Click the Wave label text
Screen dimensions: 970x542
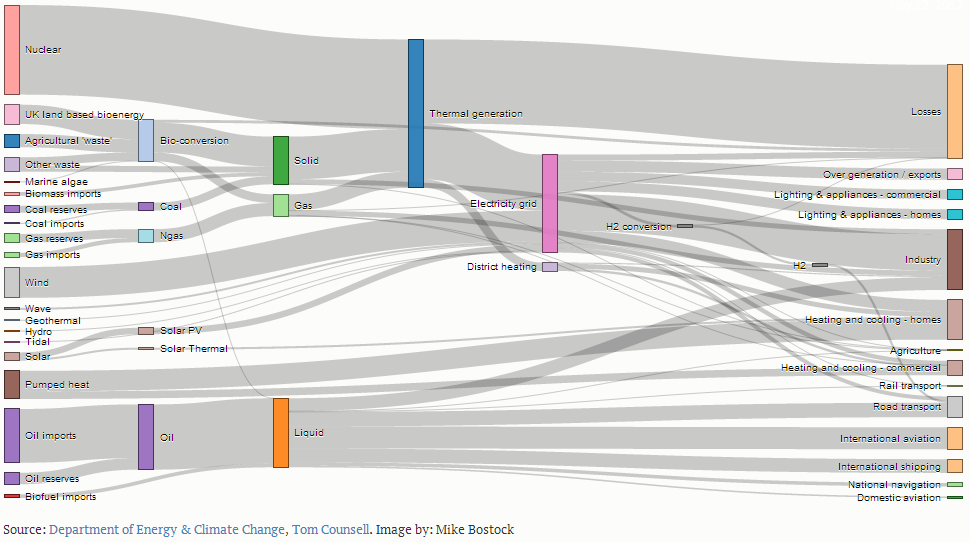click(x=38, y=308)
